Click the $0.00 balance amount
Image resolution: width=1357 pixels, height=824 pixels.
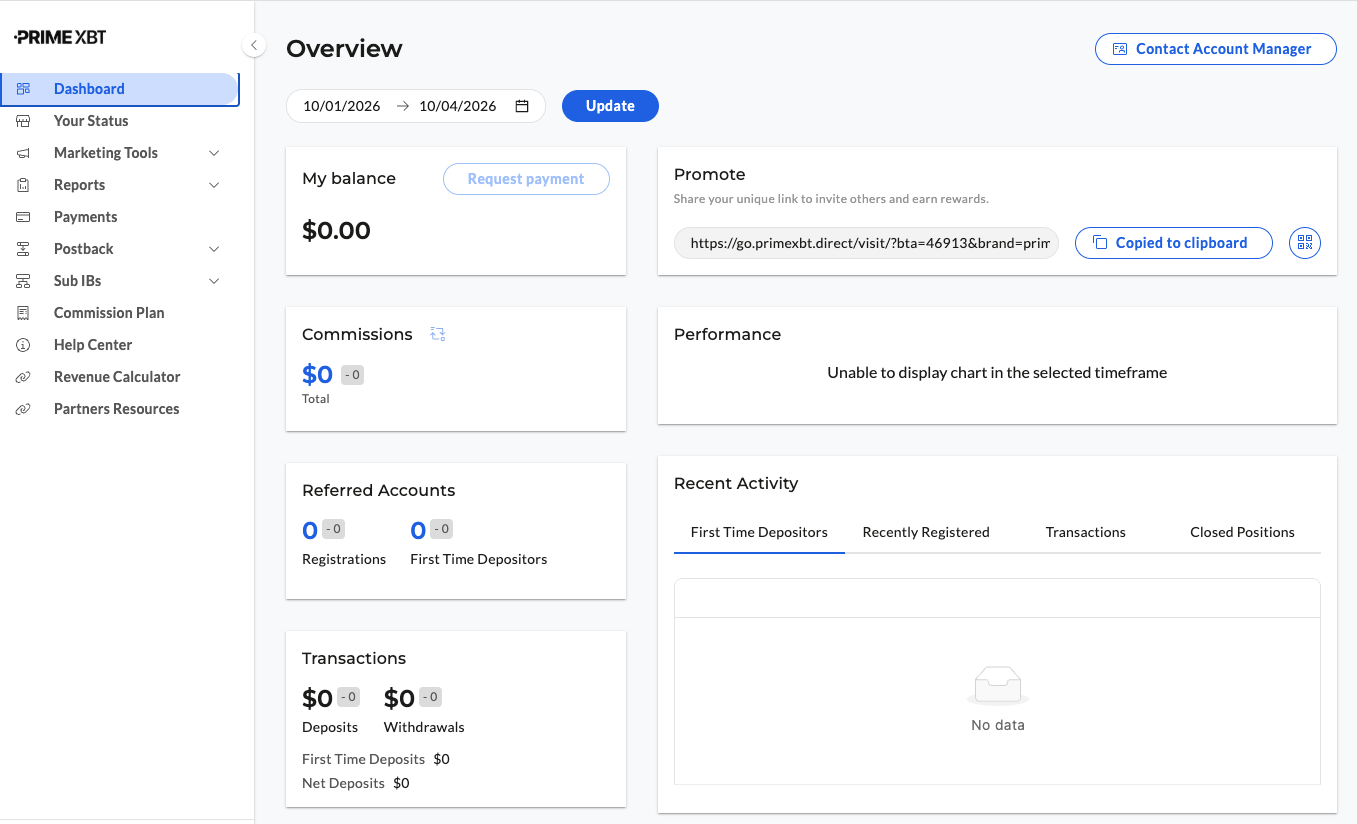click(336, 231)
